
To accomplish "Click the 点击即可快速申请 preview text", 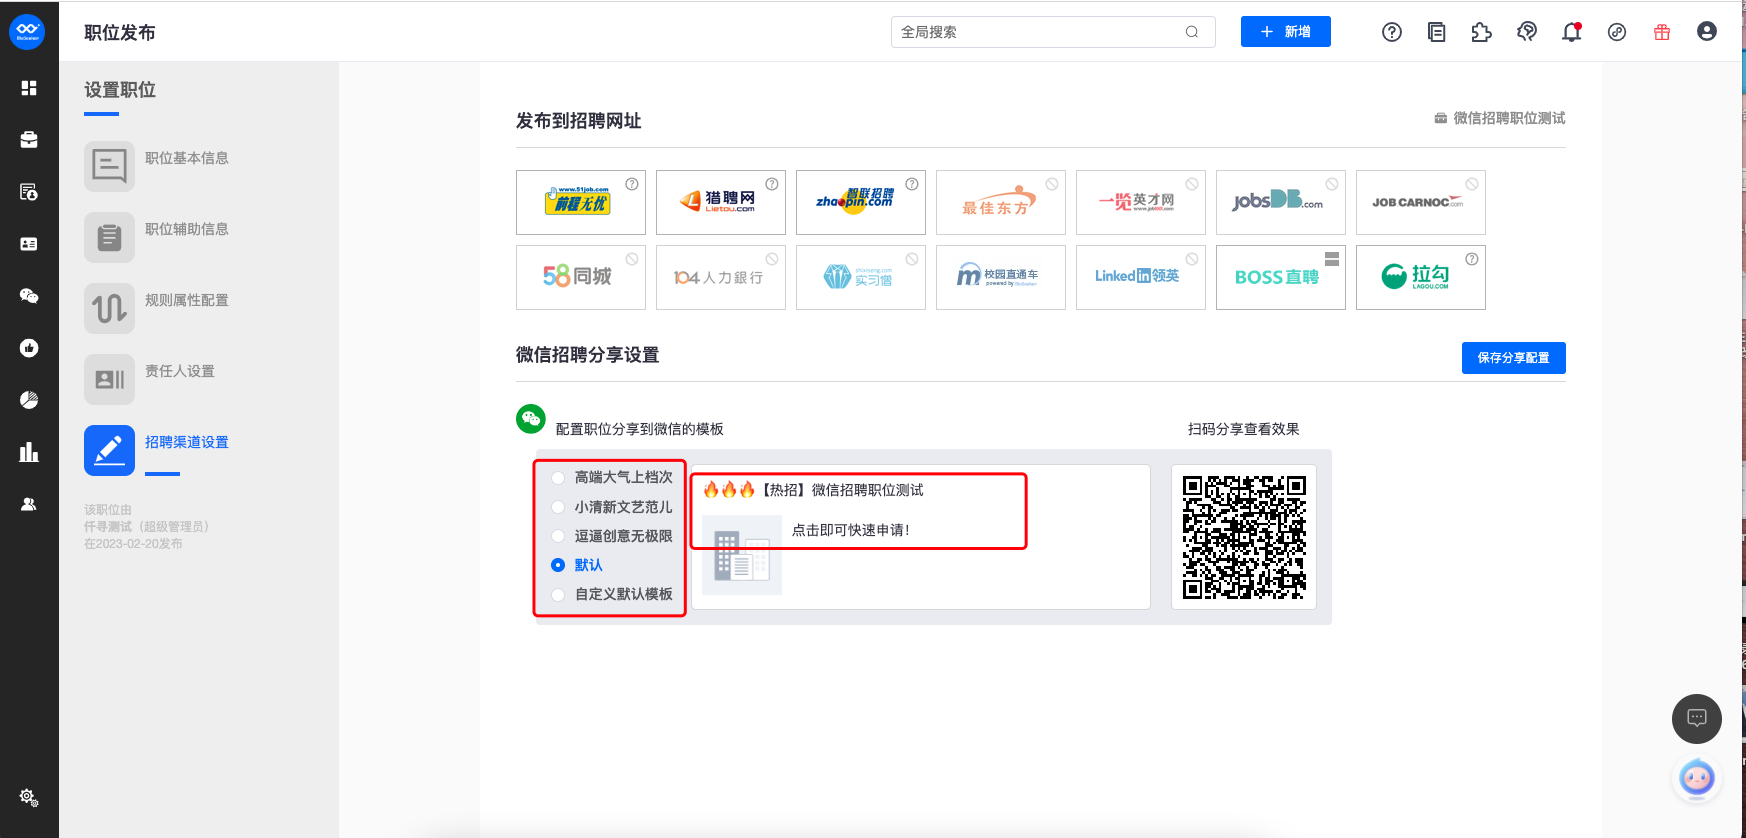I will coord(851,530).
